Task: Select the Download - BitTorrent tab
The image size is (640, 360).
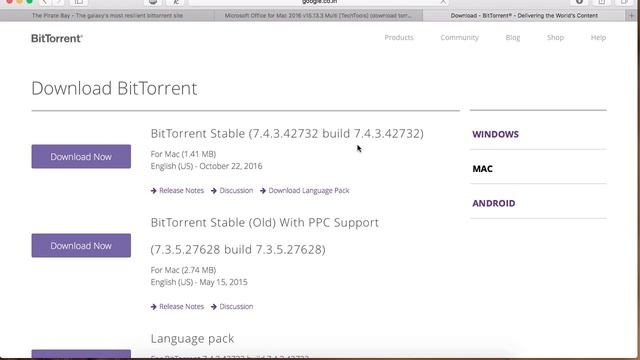Action: [524, 16]
